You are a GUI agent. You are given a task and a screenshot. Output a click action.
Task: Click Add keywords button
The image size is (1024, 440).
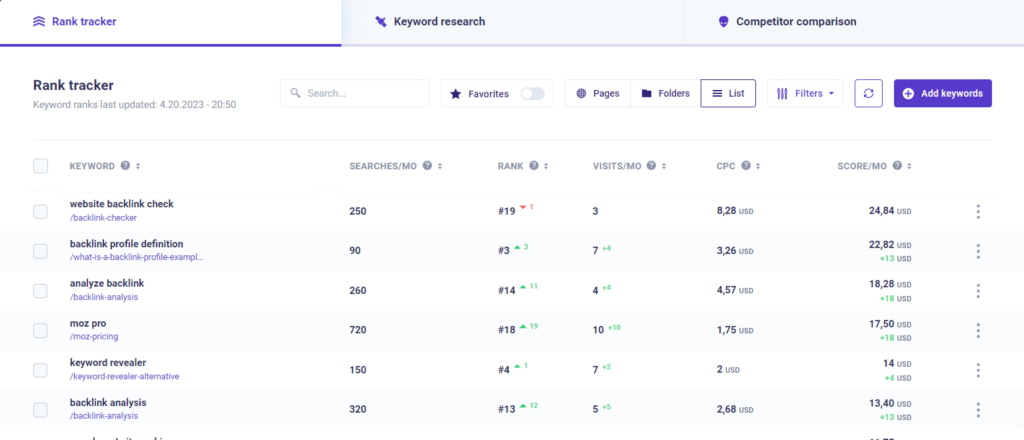click(943, 93)
